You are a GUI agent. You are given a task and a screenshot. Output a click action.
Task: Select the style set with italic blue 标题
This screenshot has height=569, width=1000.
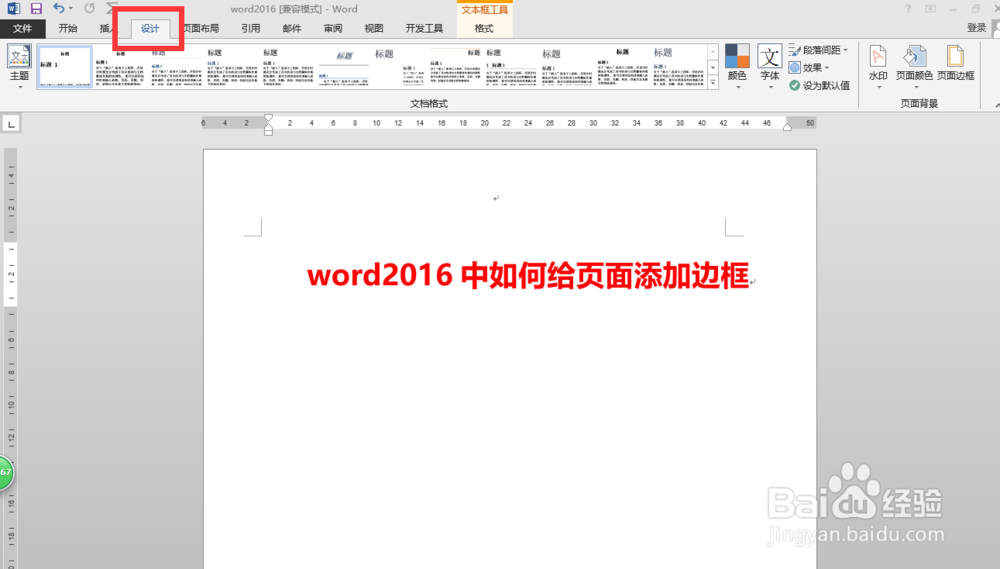tap(344, 66)
